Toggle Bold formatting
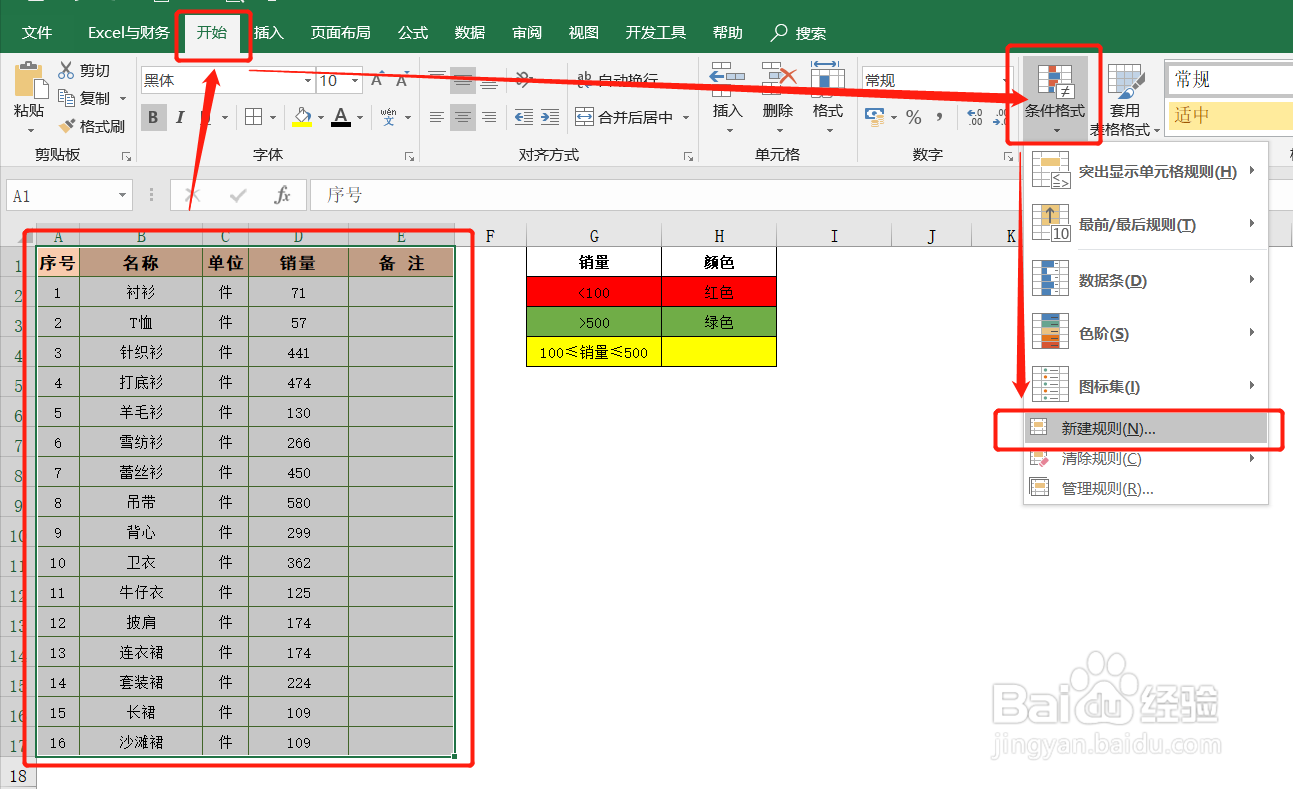Image resolution: width=1293 pixels, height=789 pixels. tap(153, 117)
